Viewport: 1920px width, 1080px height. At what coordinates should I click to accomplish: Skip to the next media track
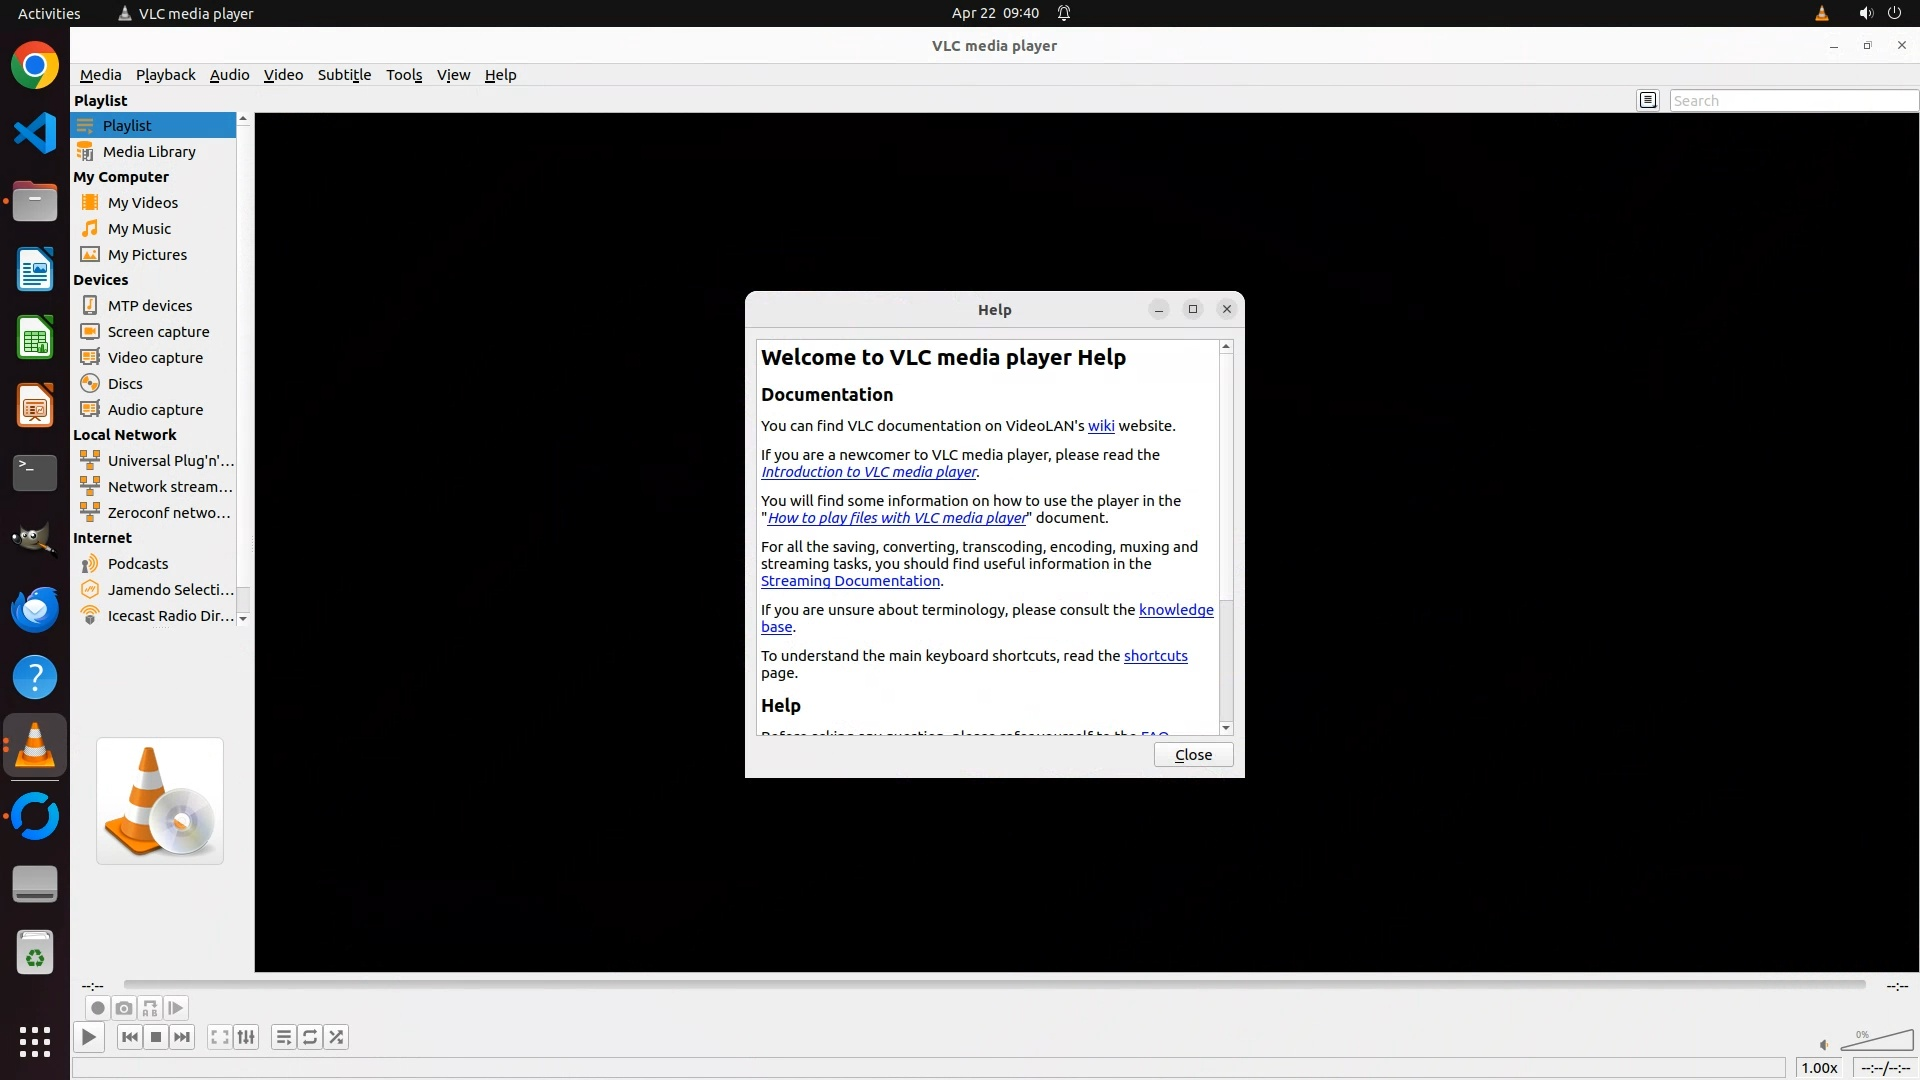pyautogui.click(x=182, y=1037)
